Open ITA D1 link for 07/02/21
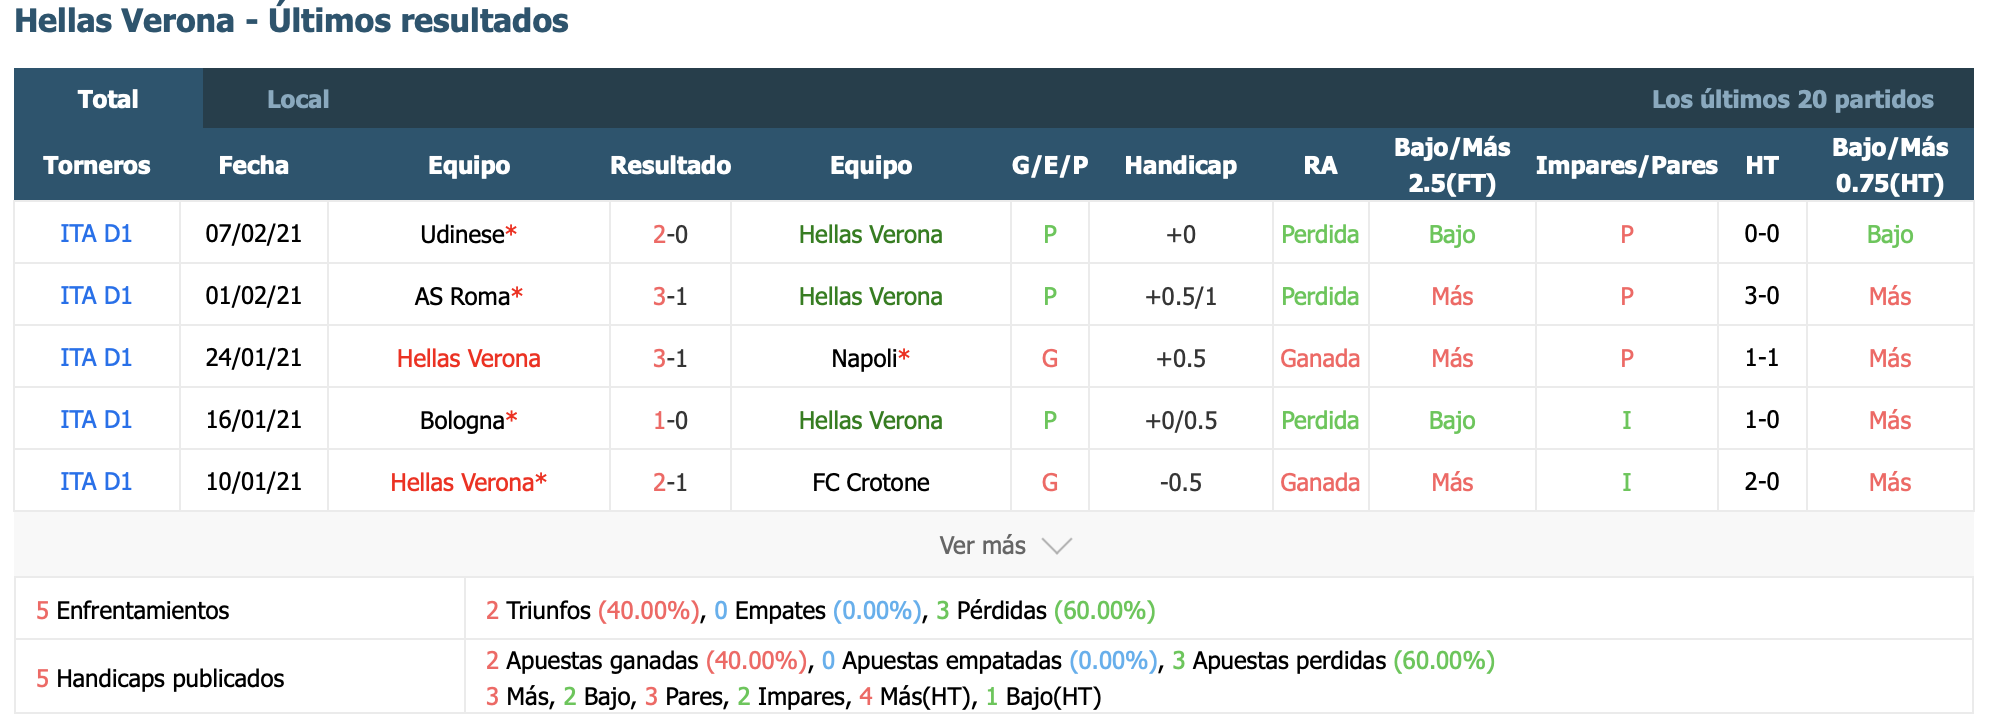Screen dimensions: 2000x728 96,234
